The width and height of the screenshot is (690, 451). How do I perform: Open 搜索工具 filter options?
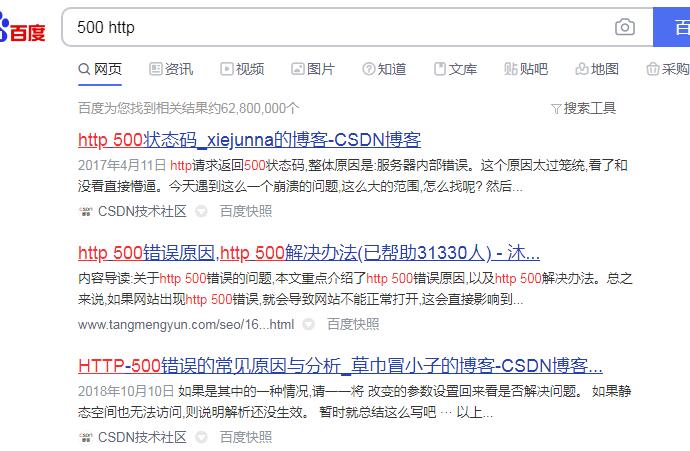click(584, 108)
